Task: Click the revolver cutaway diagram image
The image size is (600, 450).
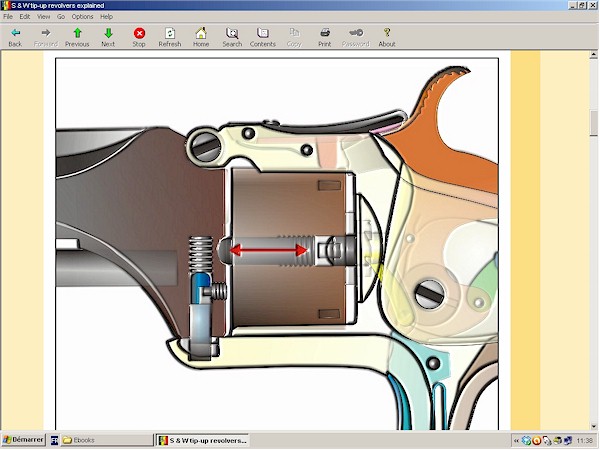Action: pos(277,243)
